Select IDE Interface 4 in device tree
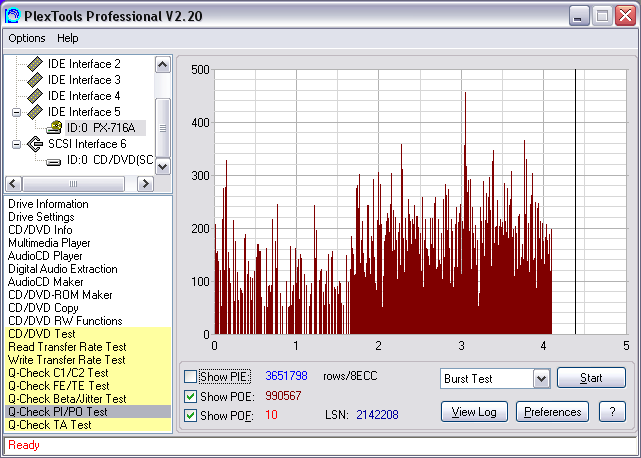Screen dimensions: 641x458 tap(84, 96)
